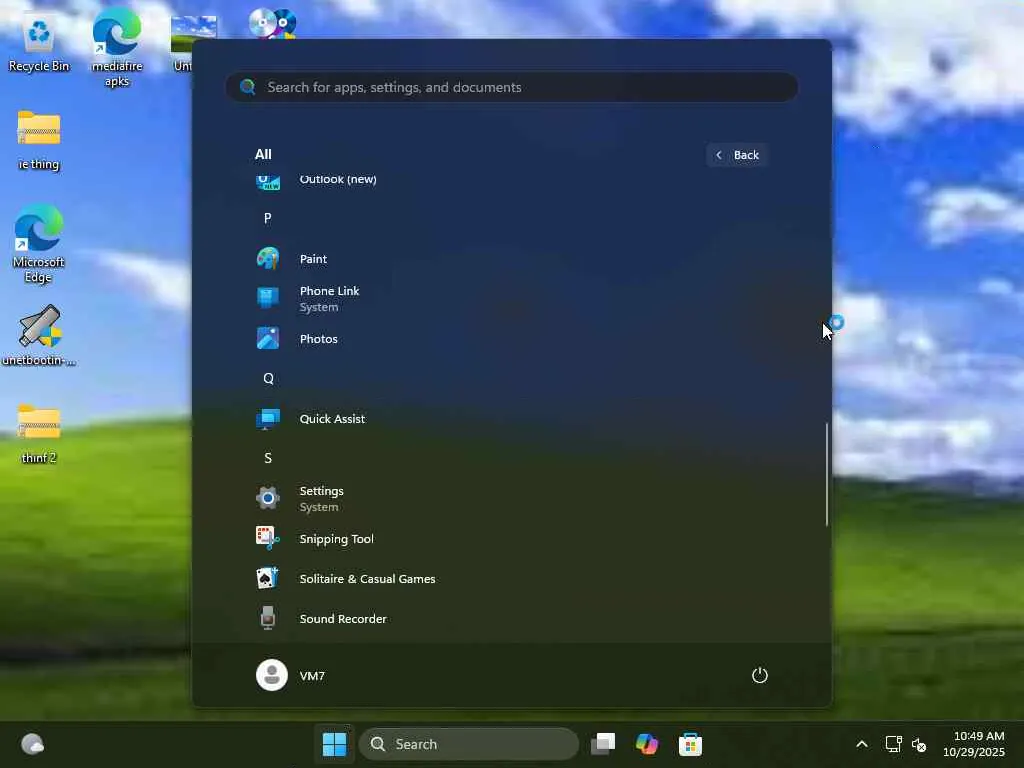Open the 'ie thing' zipped folder
Screen dimensions: 1024x768
pyautogui.click(x=39, y=140)
